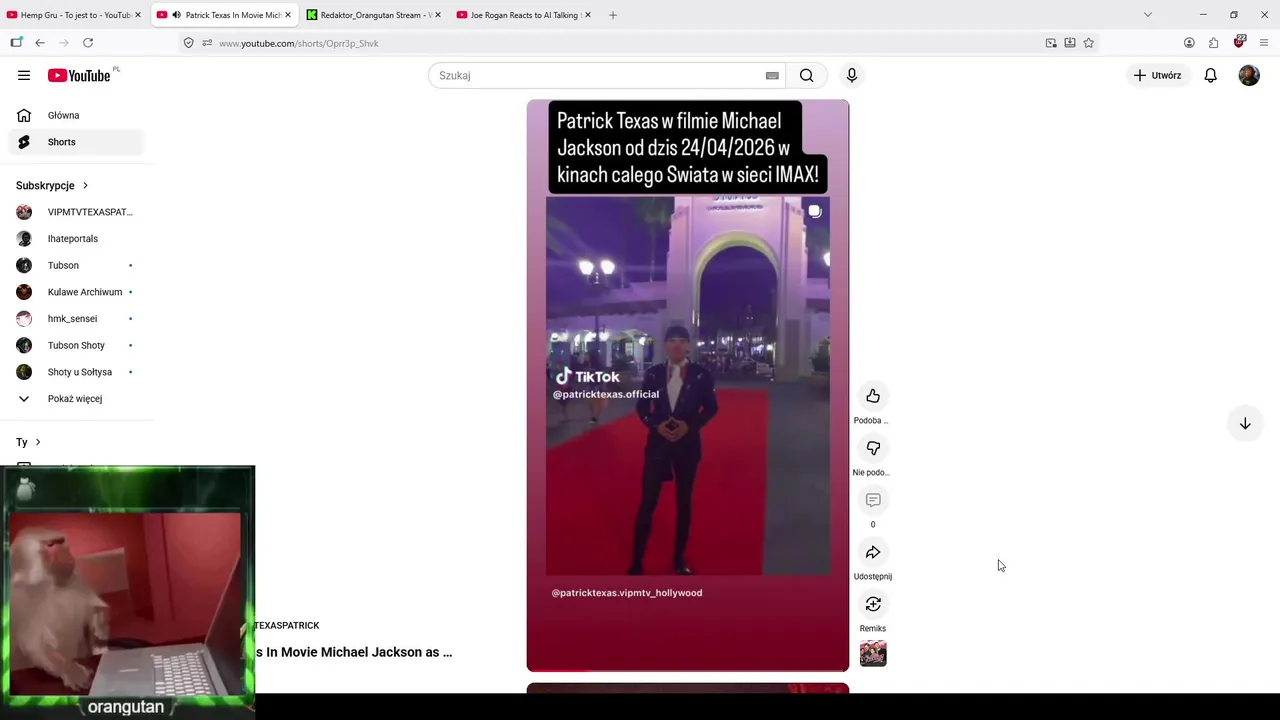Screen dimensions: 1280x720
Task: Open the Utwórz create menu
Action: pyautogui.click(x=1157, y=75)
